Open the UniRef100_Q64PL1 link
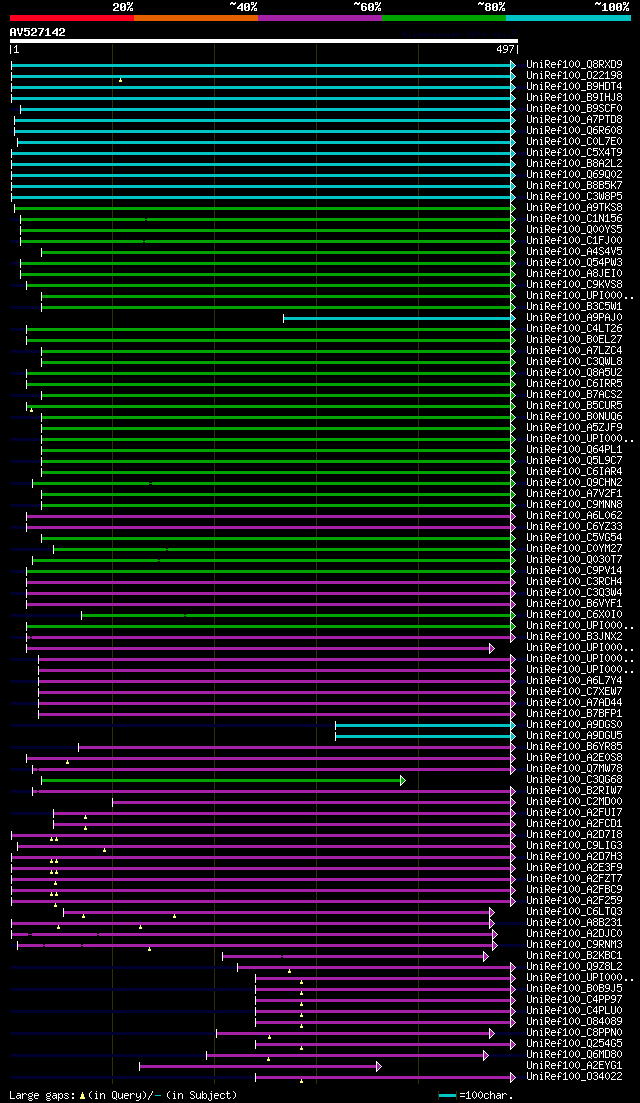This screenshot has height=1103, width=640. (574, 450)
